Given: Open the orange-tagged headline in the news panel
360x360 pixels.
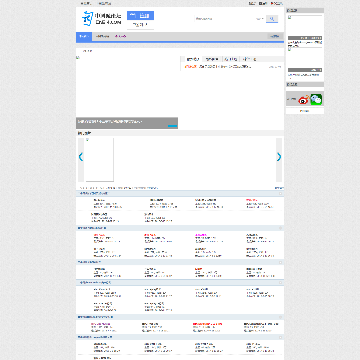Looking at the screenshot, I should [x=218, y=67].
